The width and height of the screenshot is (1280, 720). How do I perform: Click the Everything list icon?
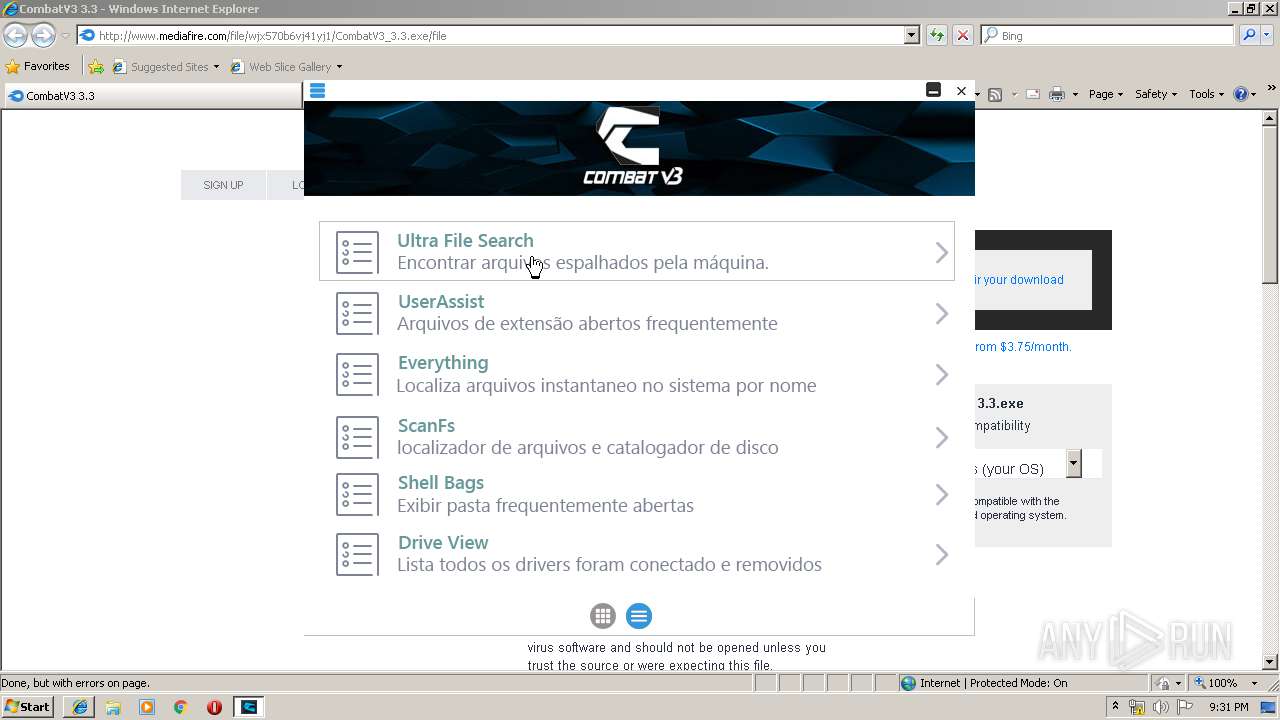coord(357,375)
